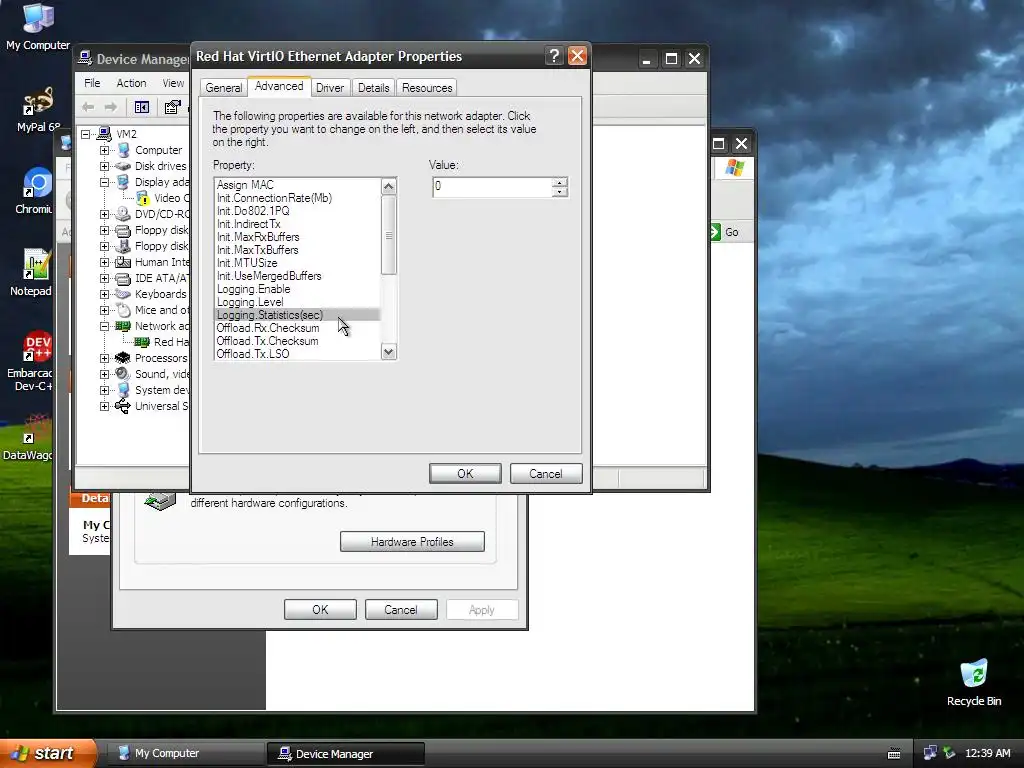The height and width of the screenshot is (768, 1024).
Task: Click the Back arrow in Device Manager toolbar
Action: tap(88, 107)
